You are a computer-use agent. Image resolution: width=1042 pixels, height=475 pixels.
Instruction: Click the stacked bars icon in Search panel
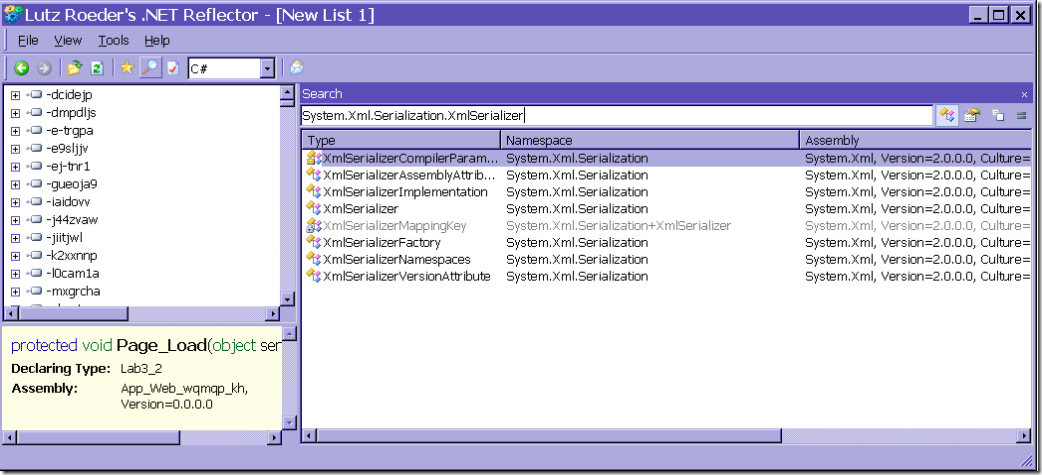click(1022, 116)
